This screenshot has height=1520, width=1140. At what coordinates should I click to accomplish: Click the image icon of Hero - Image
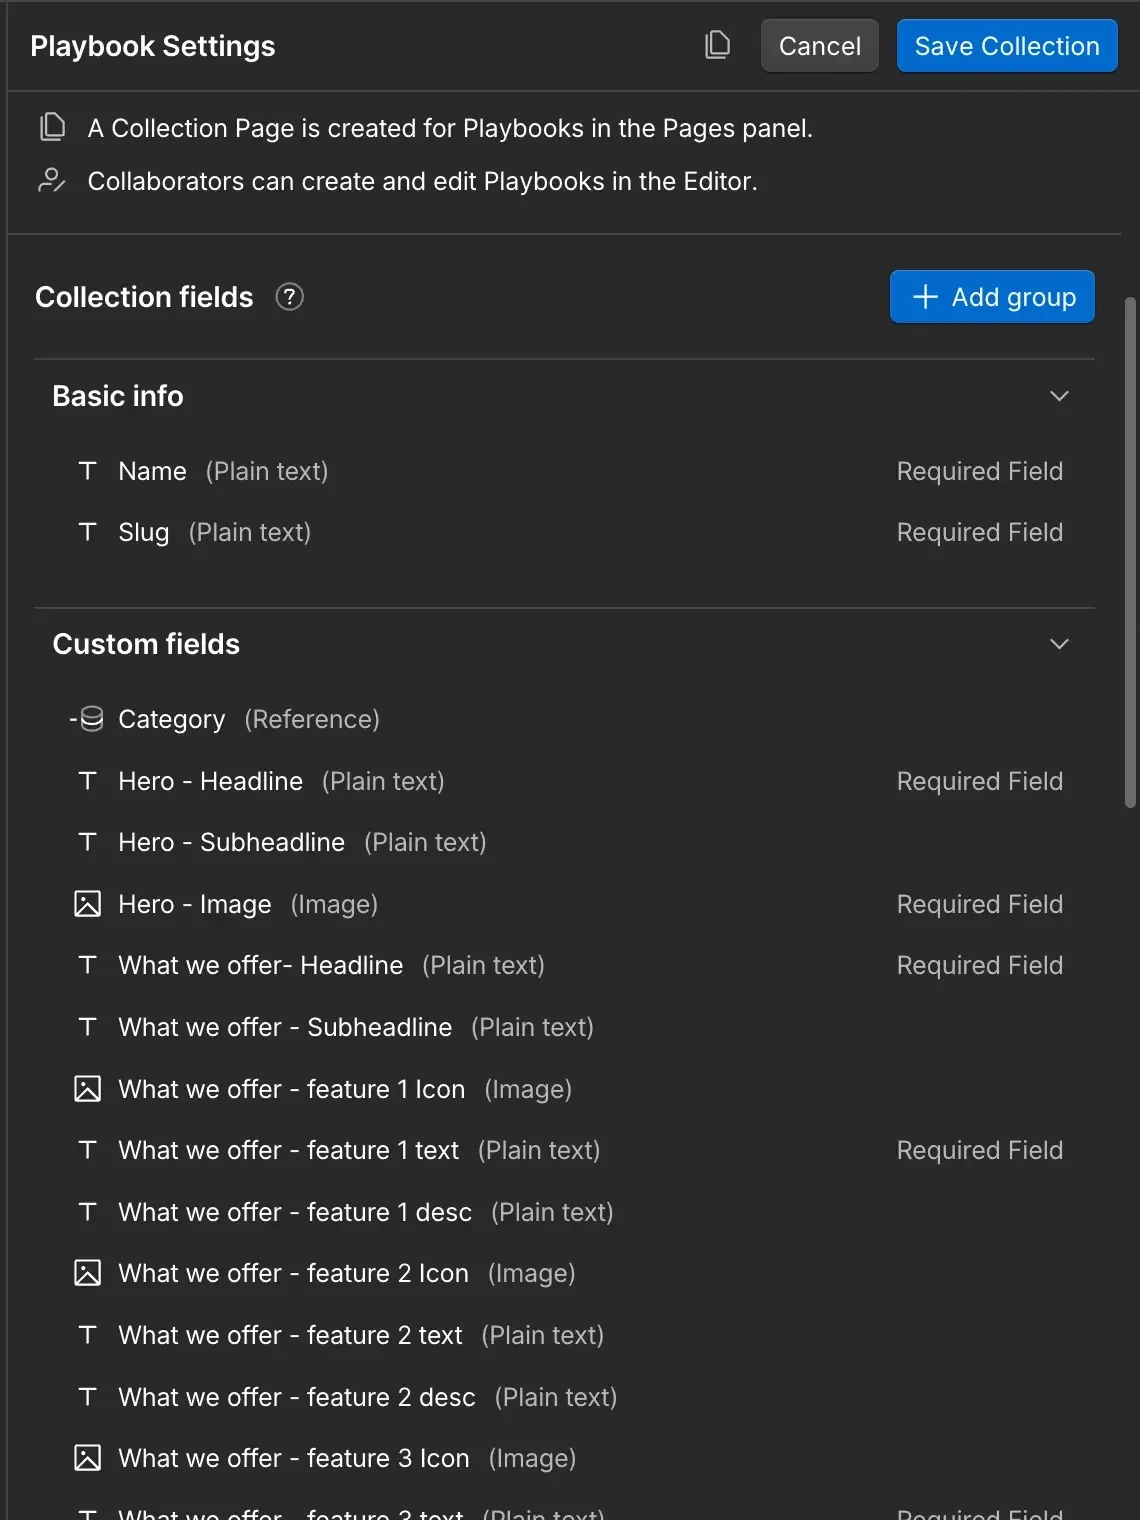(88, 904)
